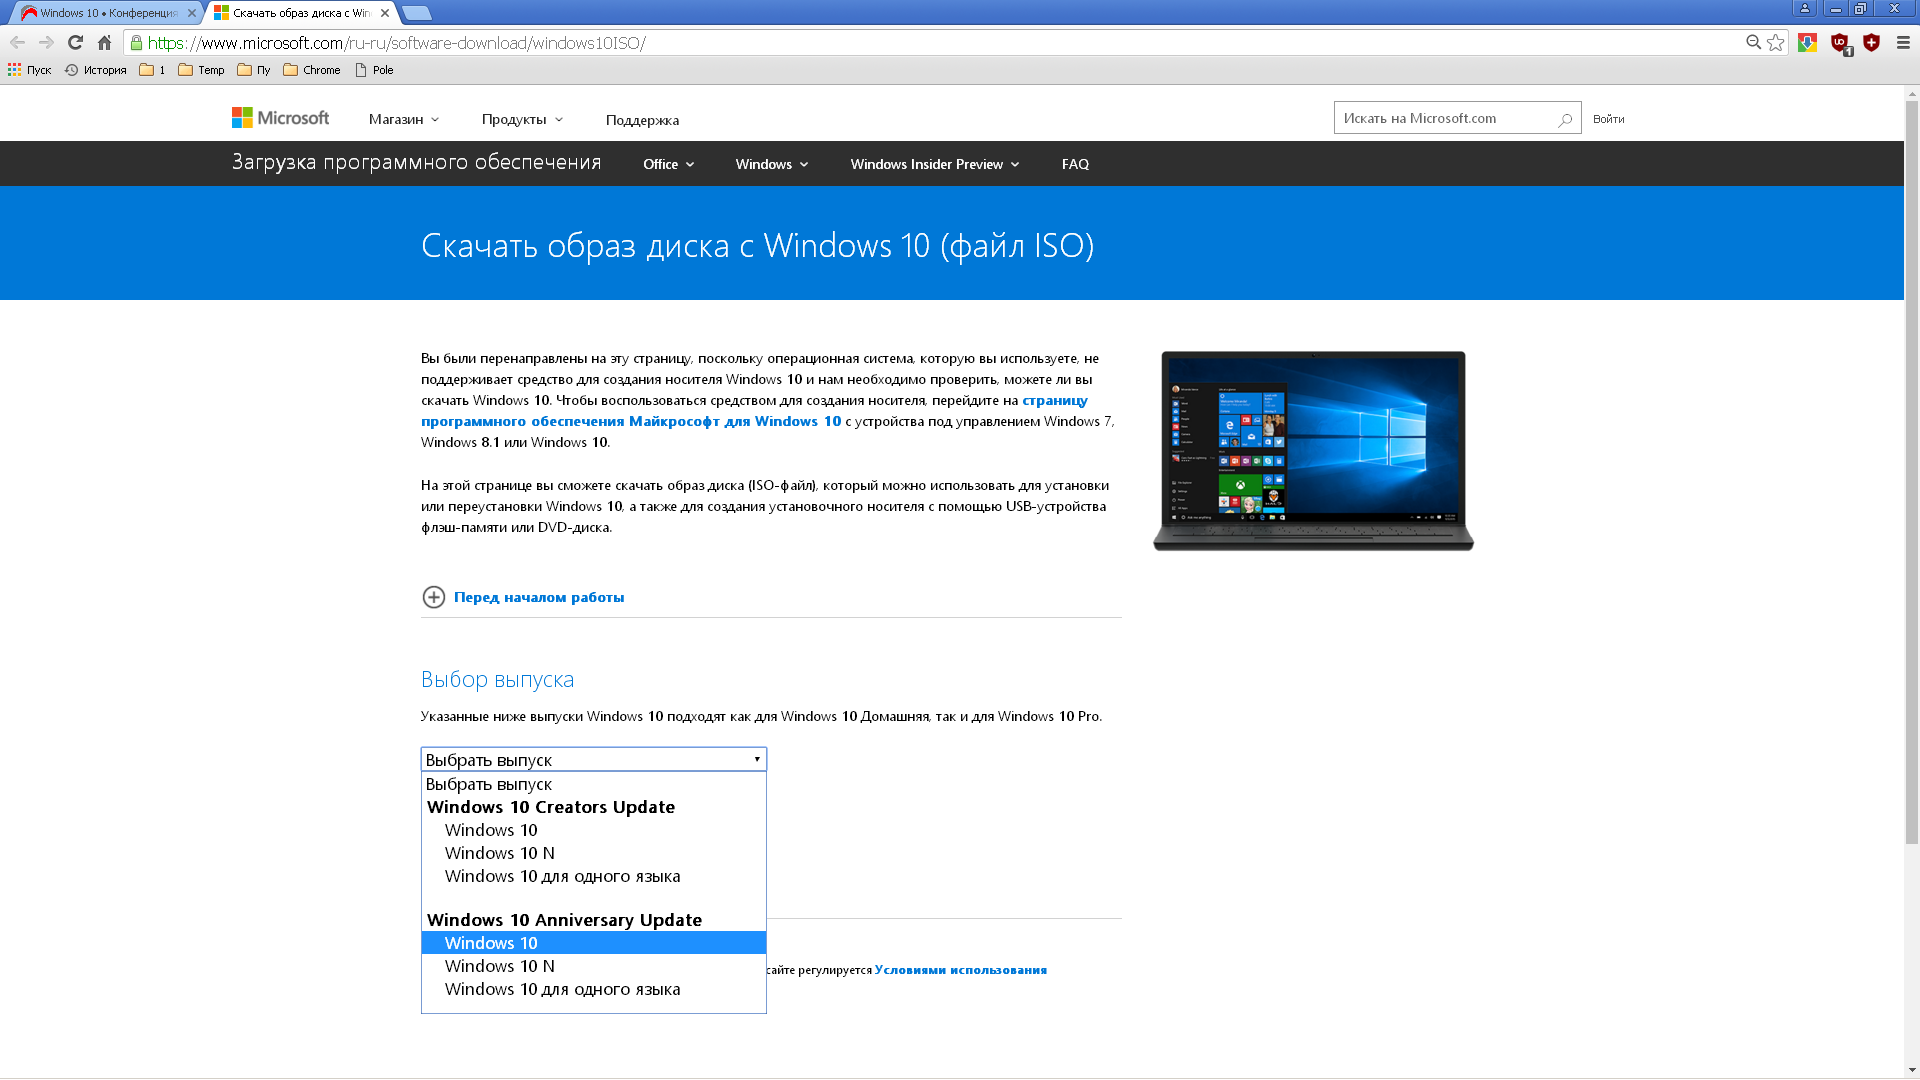Open the Chrome hamburger menu icon
The height and width of the screenshot is (1080, 1920).
1903,42
